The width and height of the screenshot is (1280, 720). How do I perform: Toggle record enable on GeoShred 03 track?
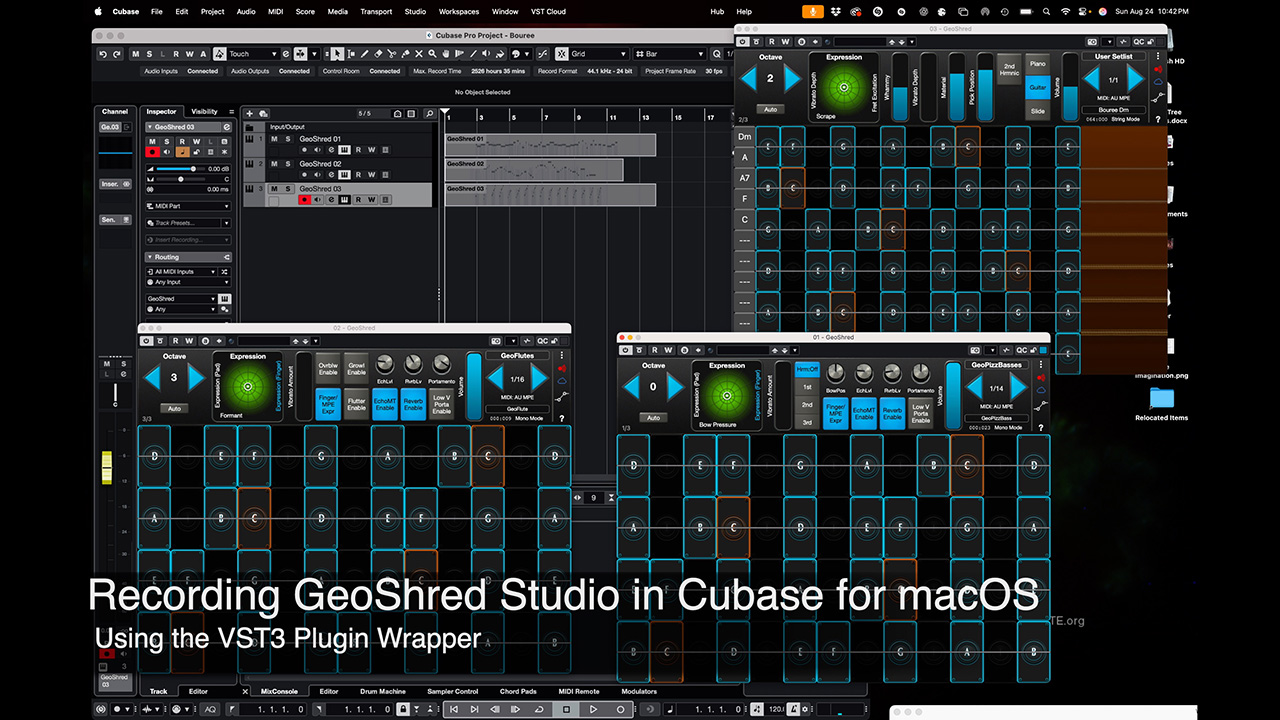pyautogui.click(x=304, y=200)
